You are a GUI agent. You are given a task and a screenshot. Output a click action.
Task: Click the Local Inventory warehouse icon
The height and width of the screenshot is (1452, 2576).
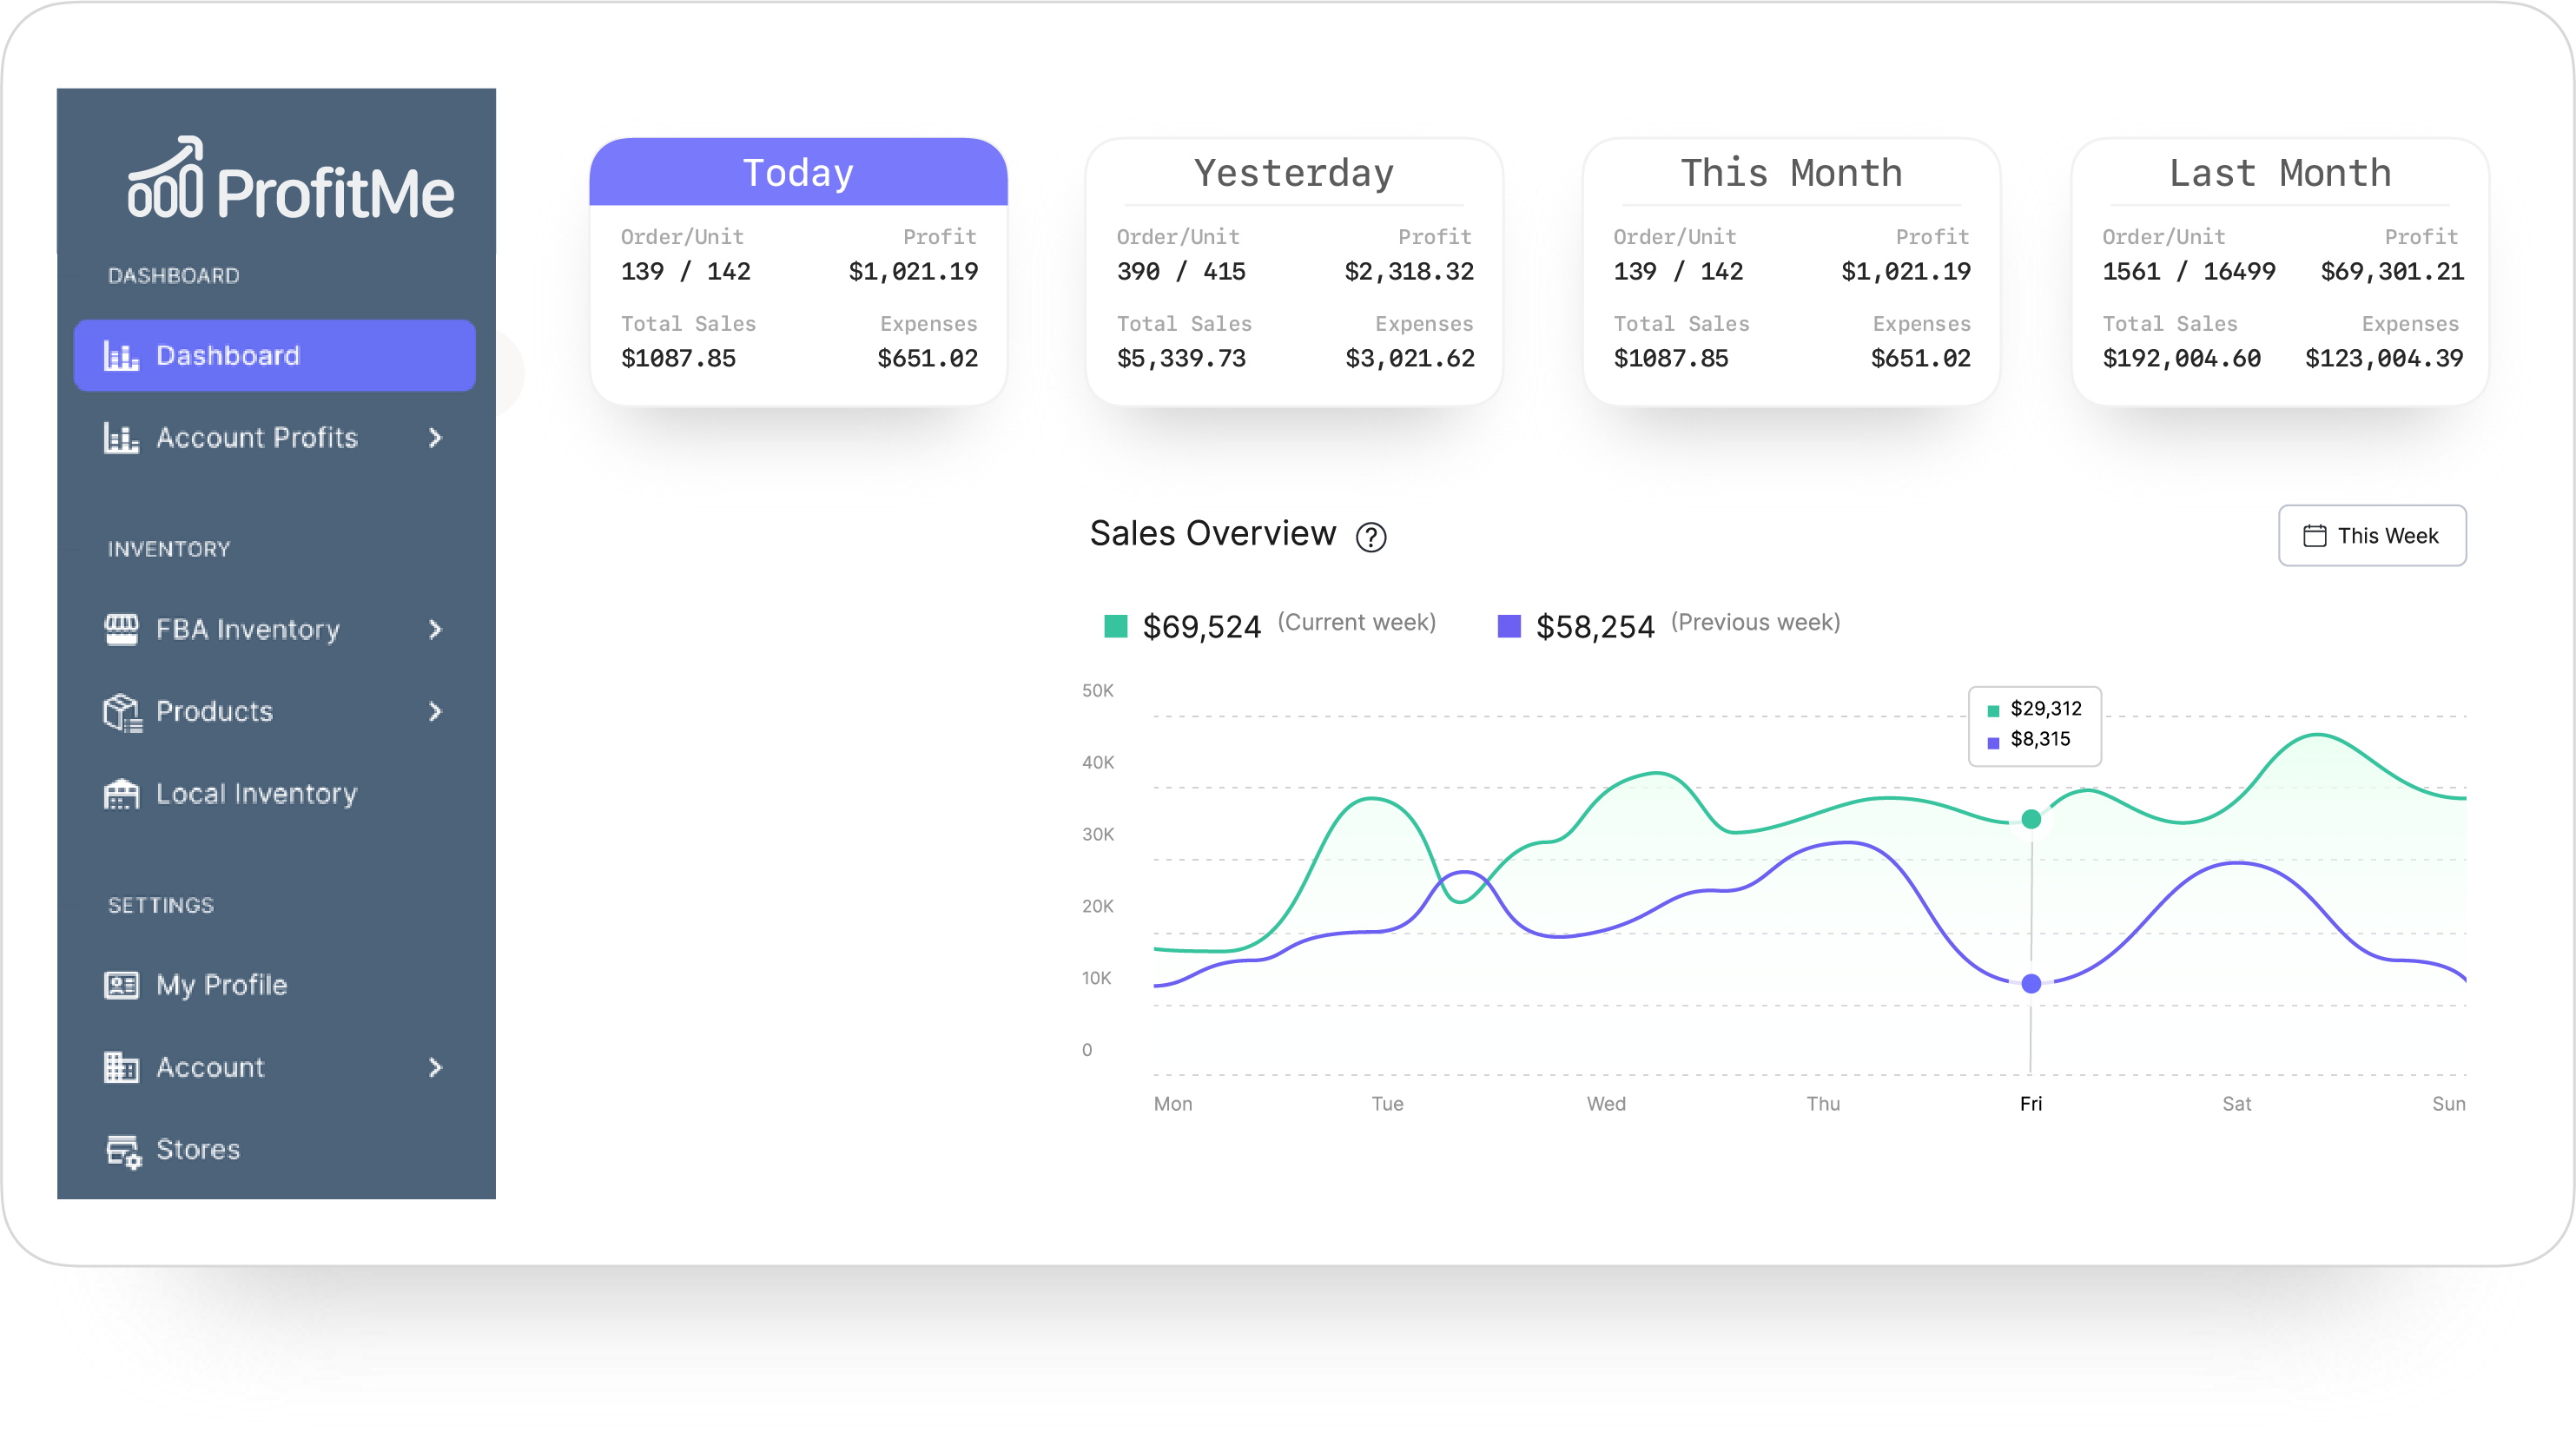[x=121, y=793]
